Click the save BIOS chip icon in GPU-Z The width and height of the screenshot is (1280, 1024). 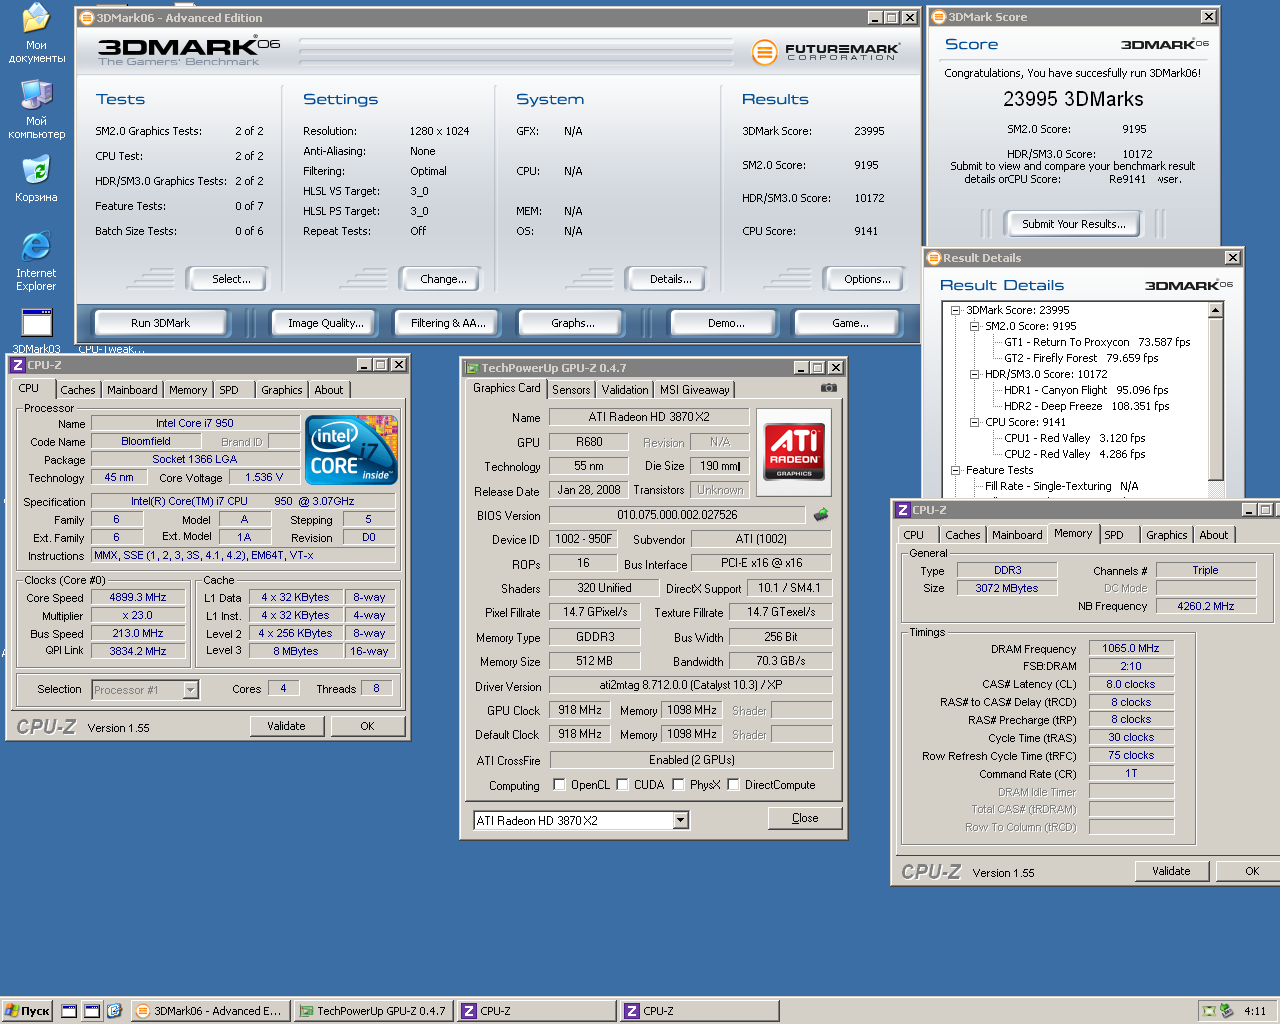pos(821,515)
